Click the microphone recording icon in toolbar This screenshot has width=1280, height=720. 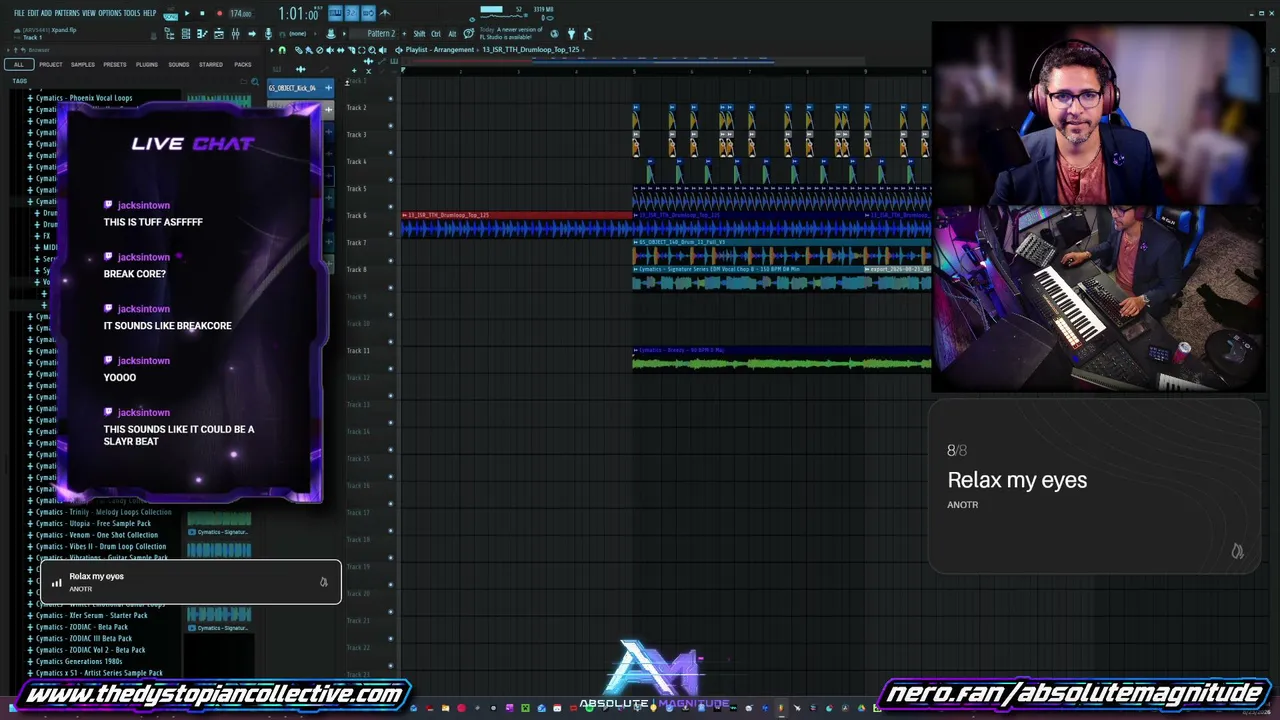pos(268,34)
